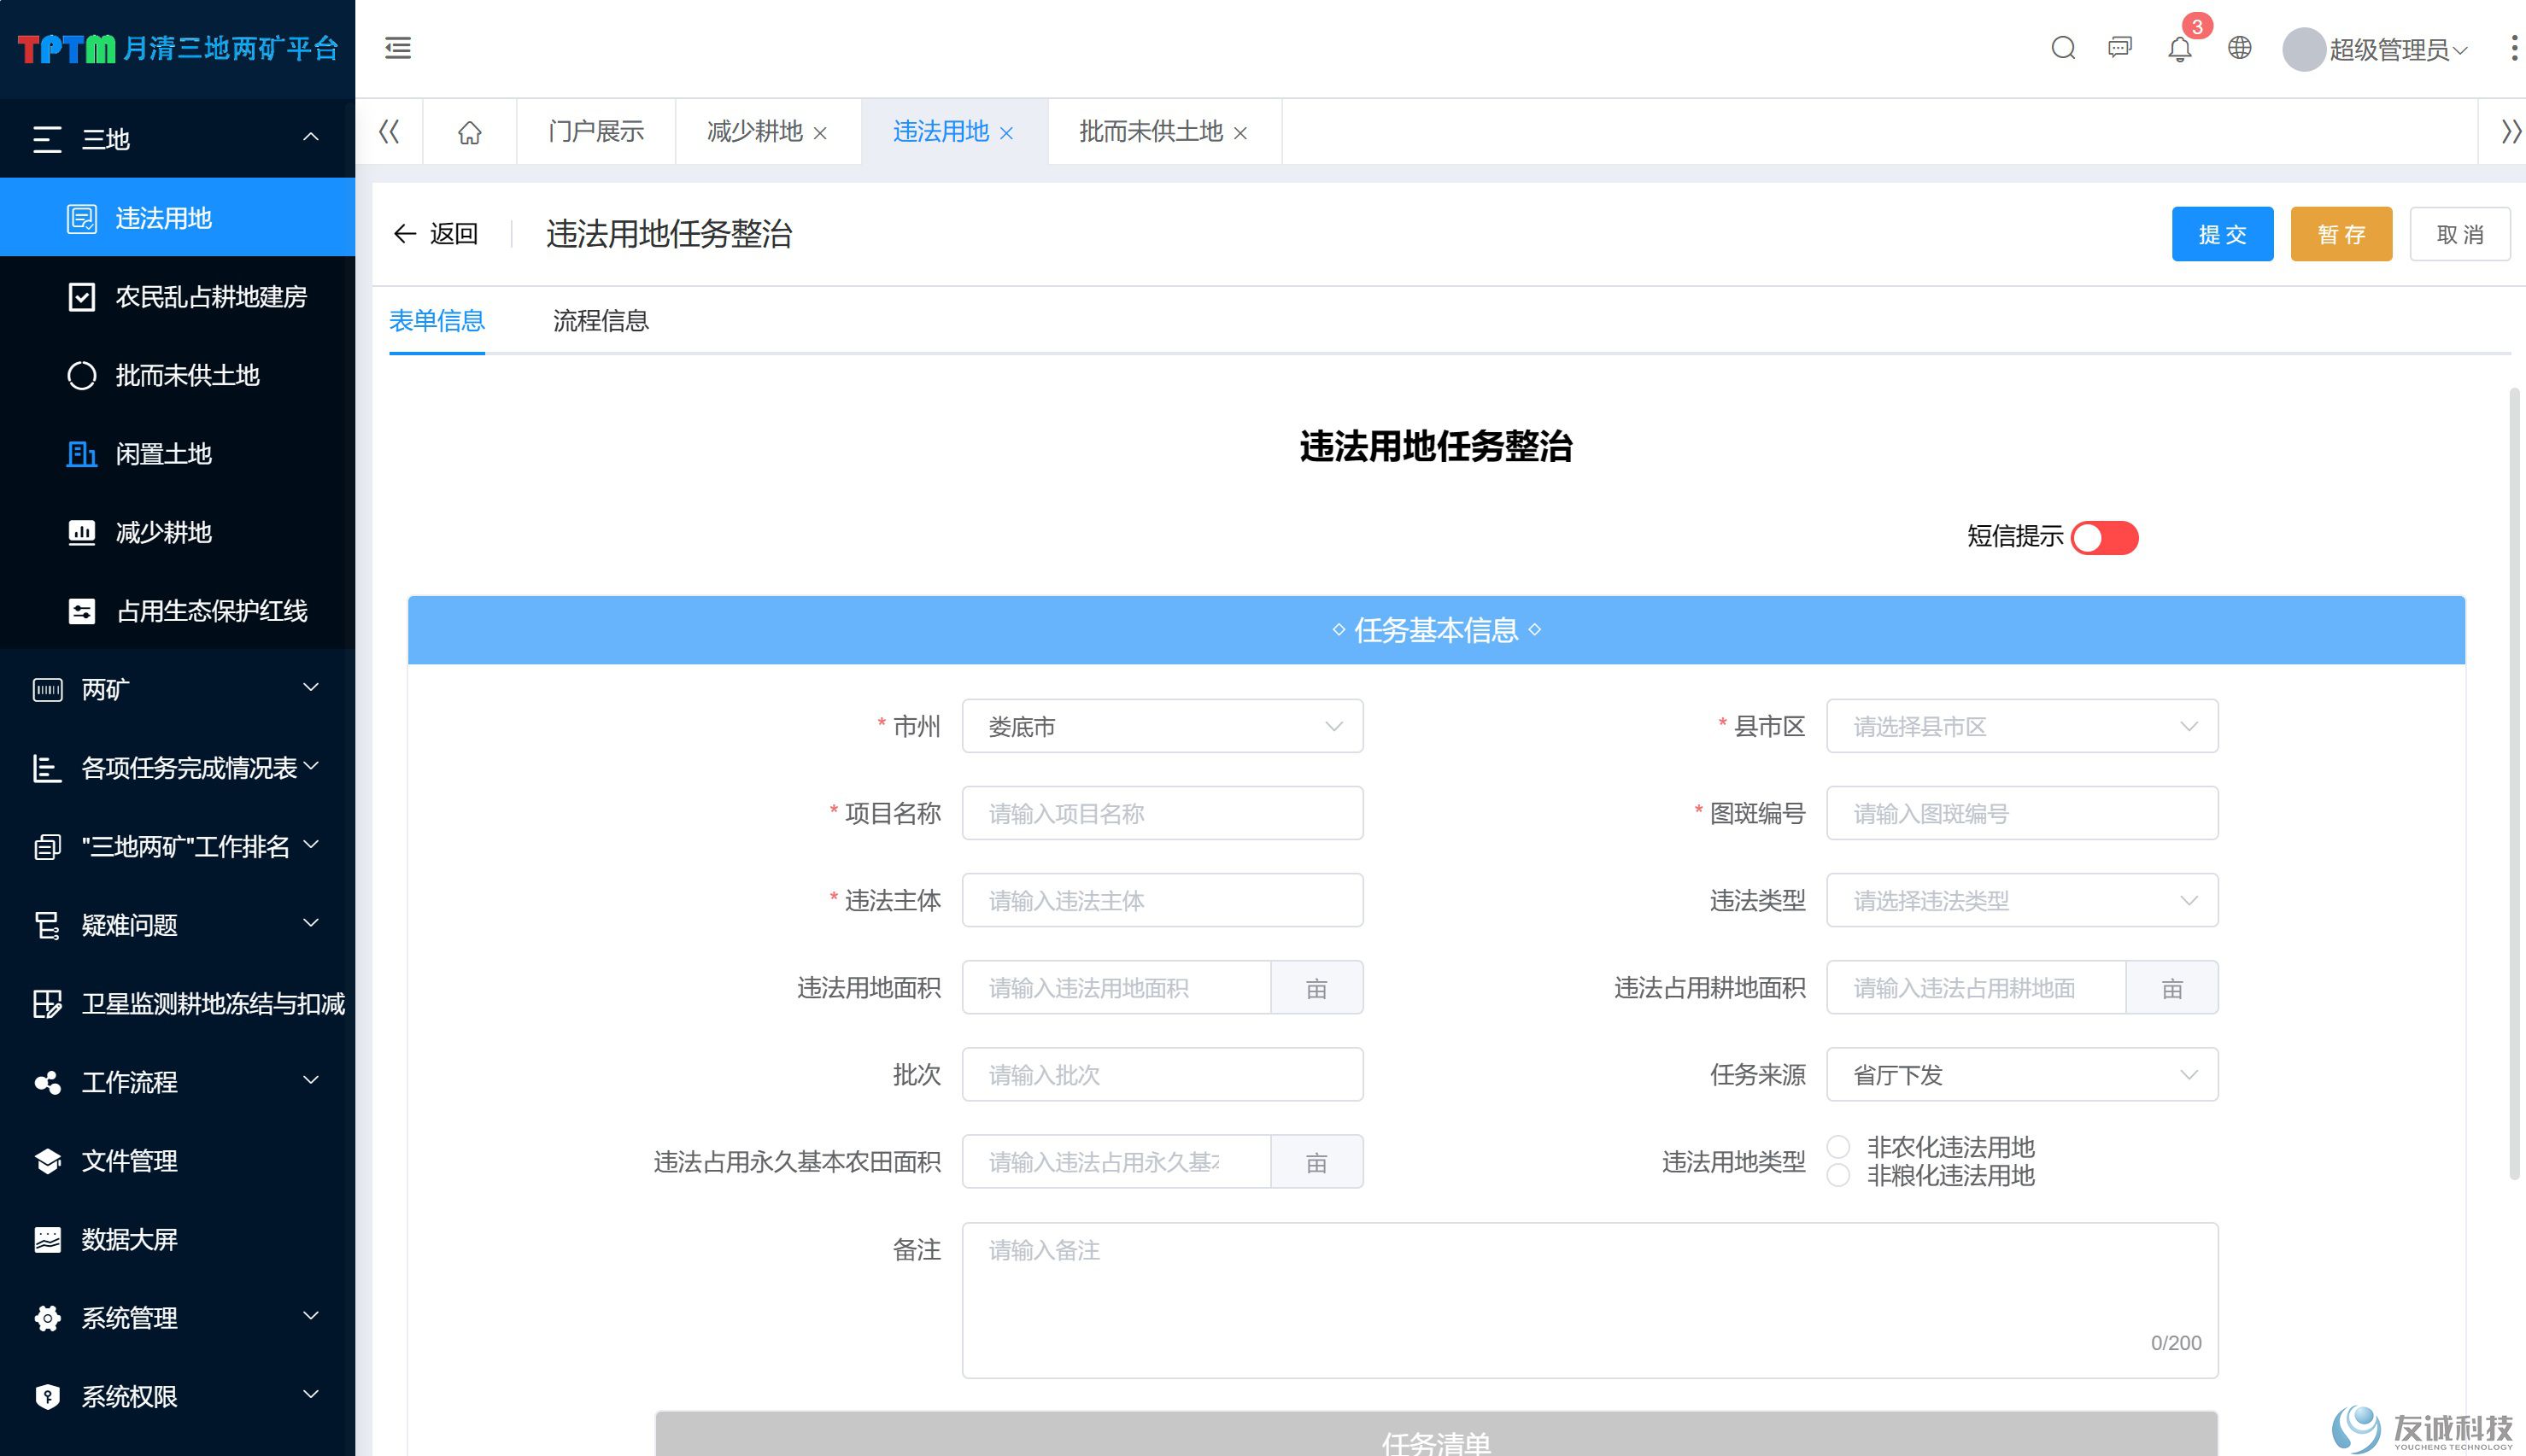Click the 农民乱占耕地建房 checkbox icon

[x=82, y=297]
